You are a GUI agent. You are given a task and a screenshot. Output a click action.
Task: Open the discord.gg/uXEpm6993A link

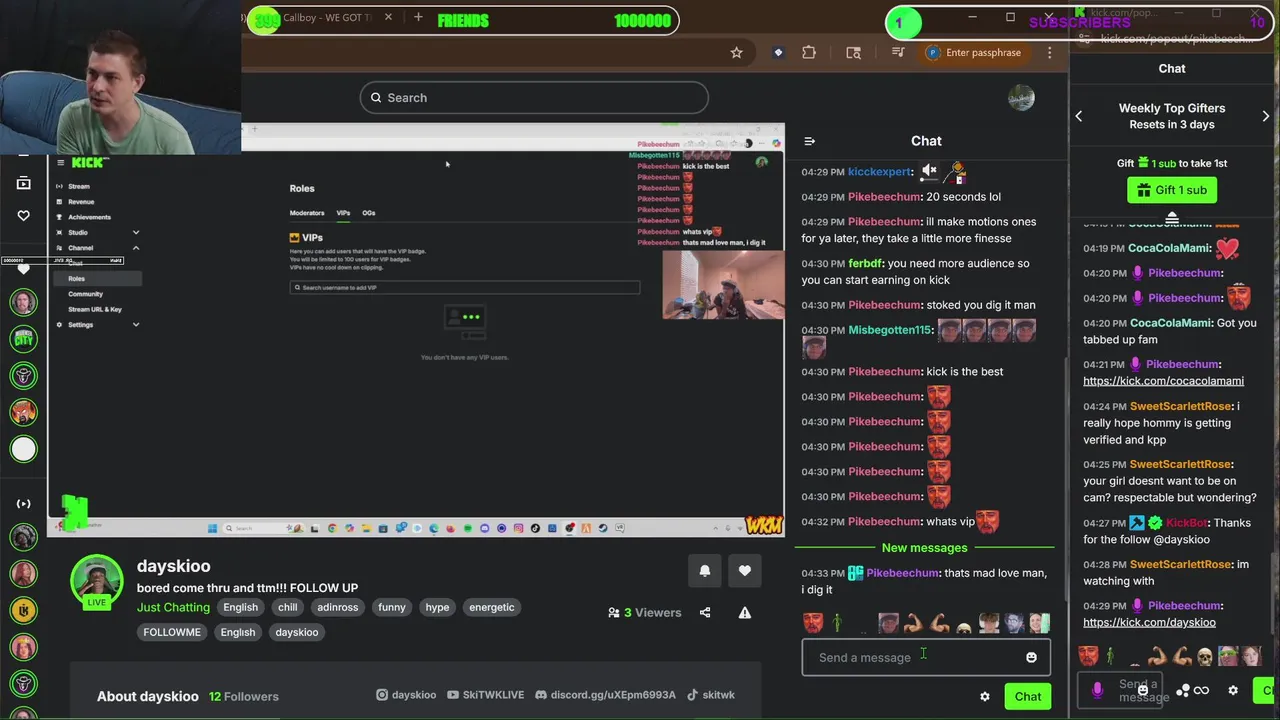(x=606, y=695)
